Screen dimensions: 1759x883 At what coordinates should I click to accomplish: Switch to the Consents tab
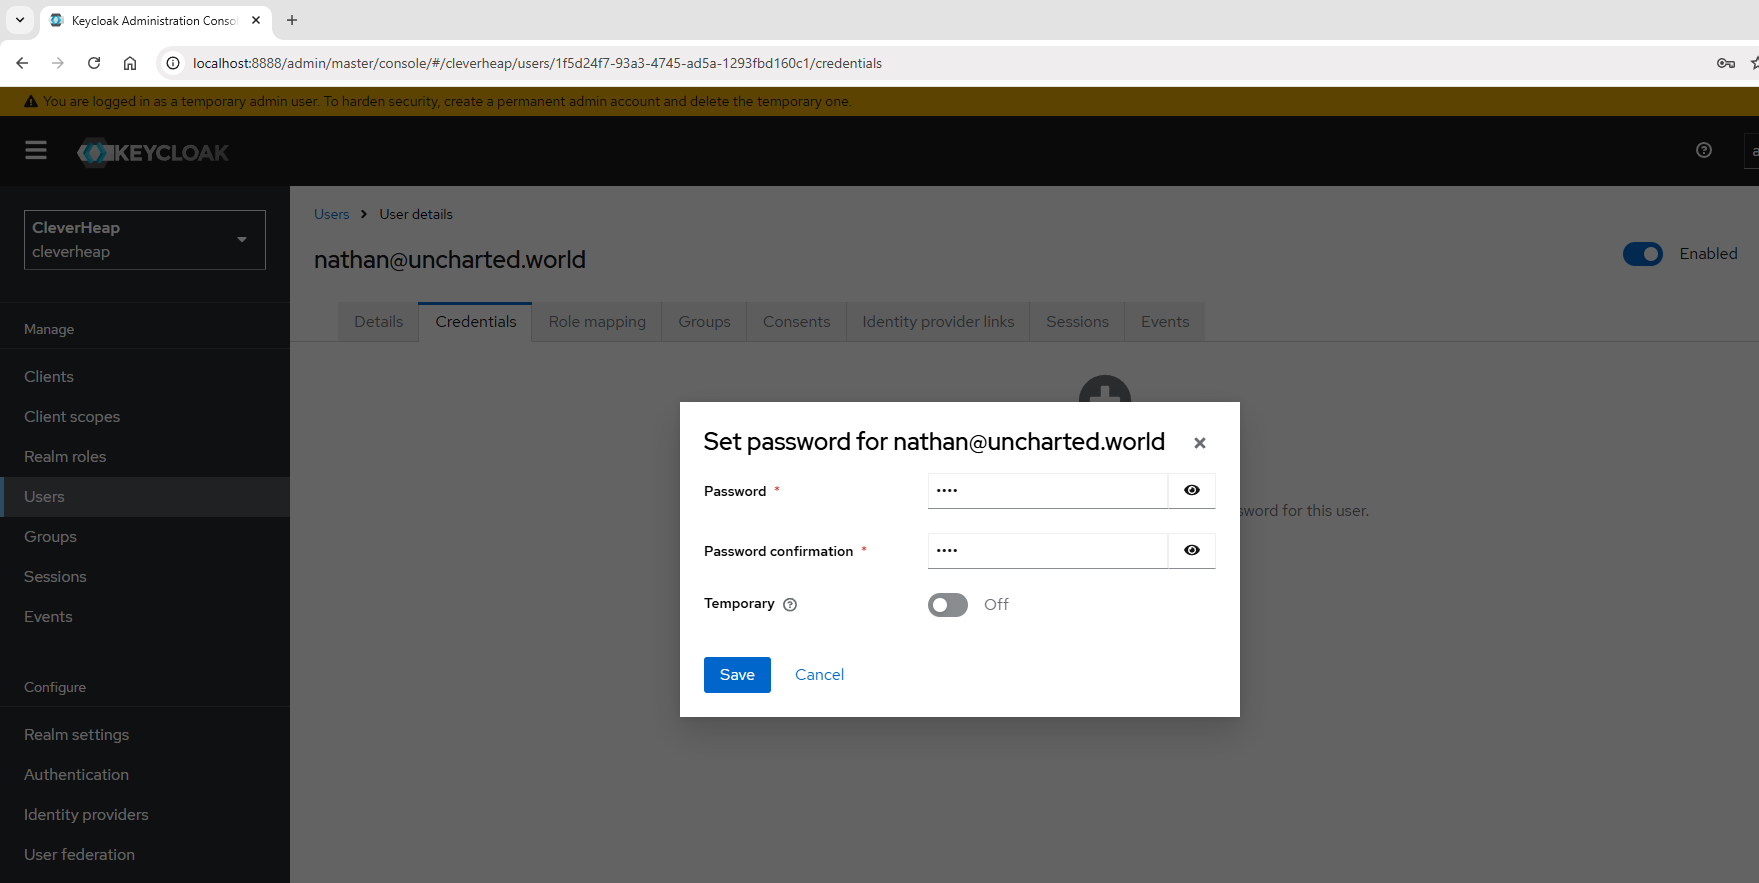click(x=796, y=322)
